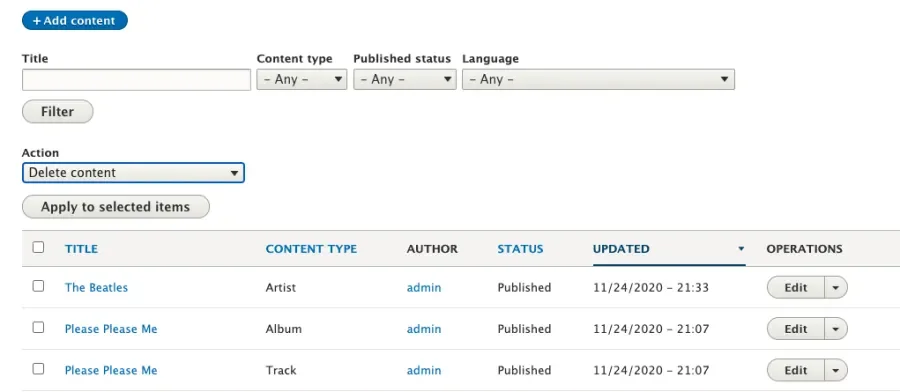Sort table by Title column
Screen dimensions: 900x392
(81, 249)
